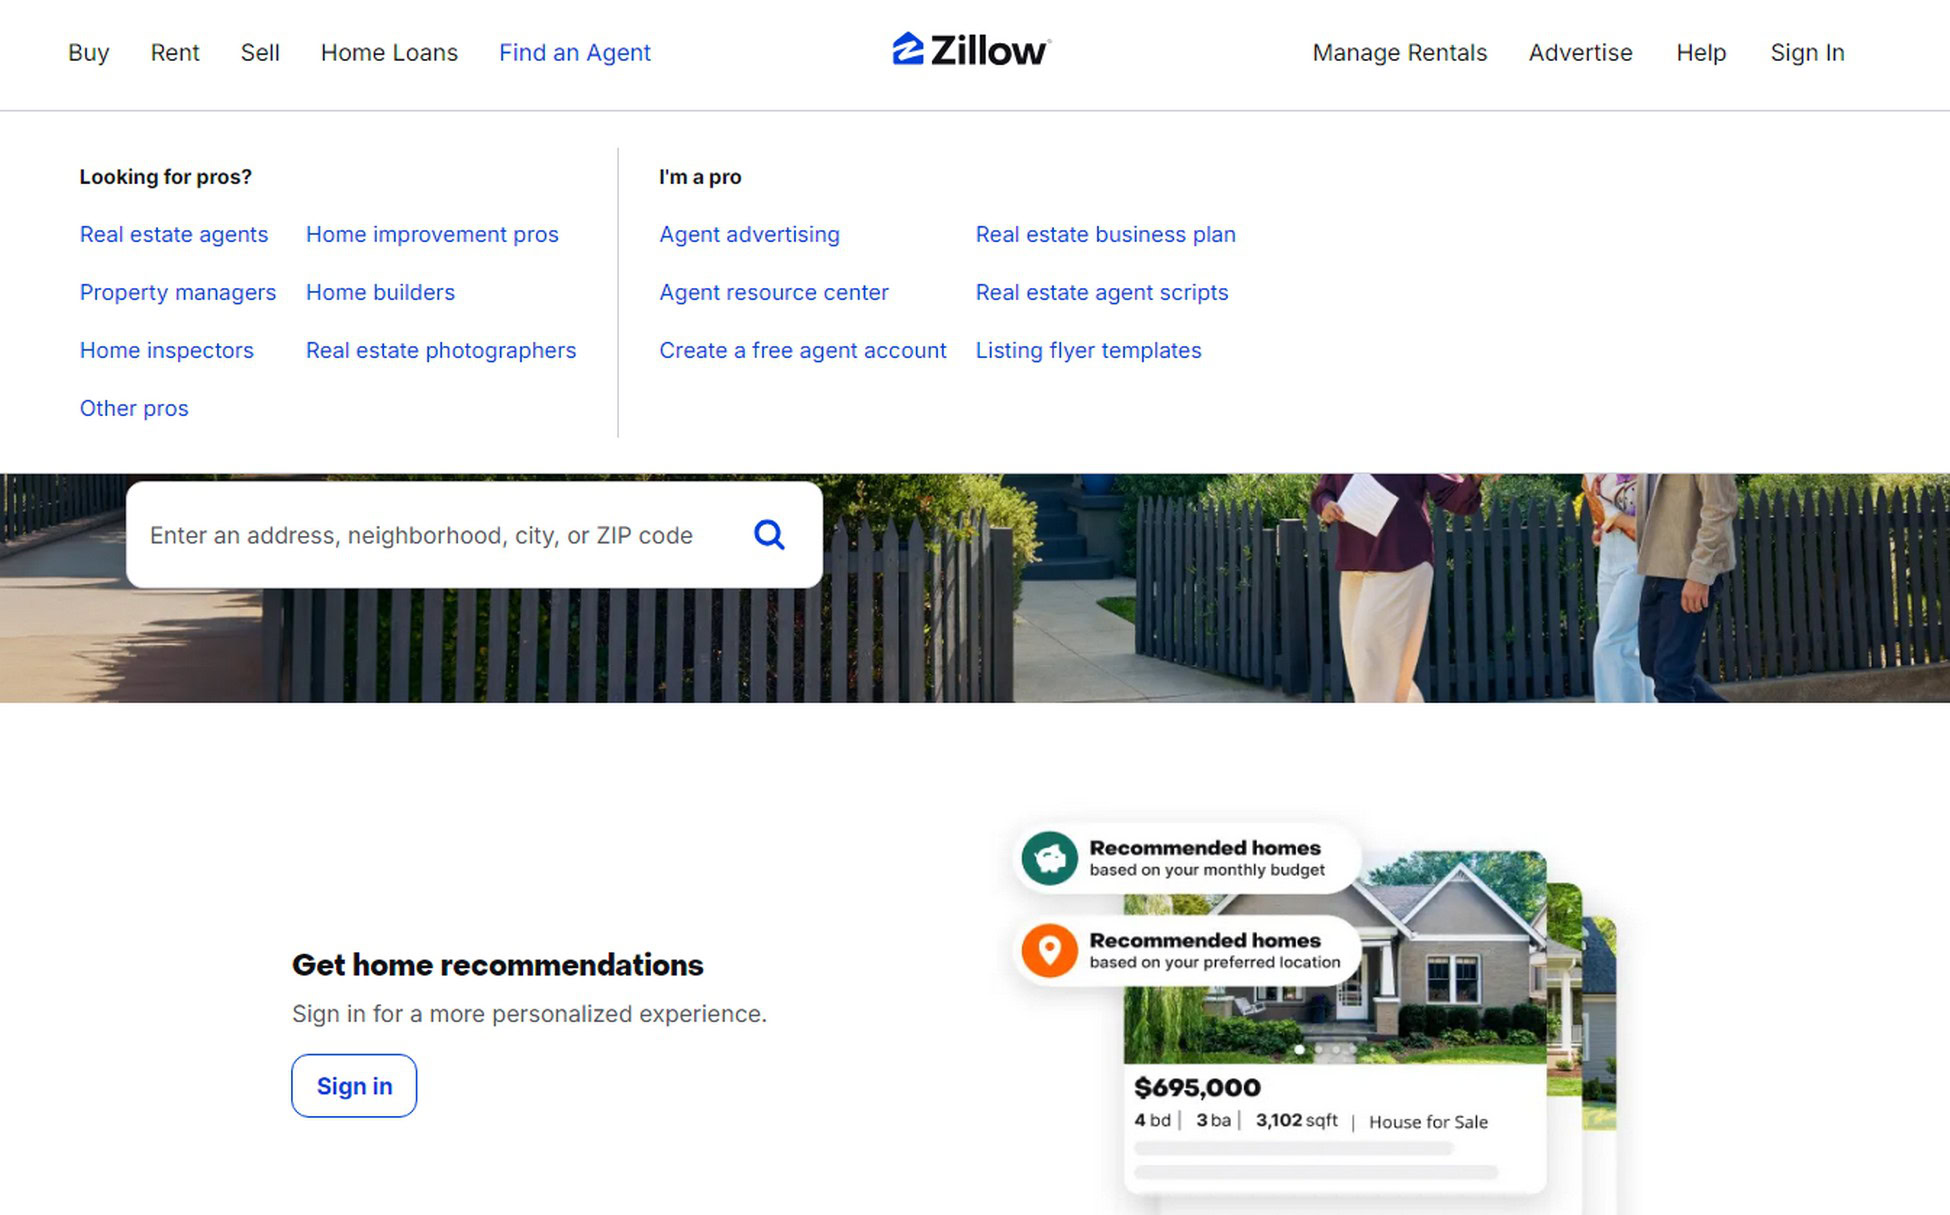
Task: Open the Buy navigation menu item
Action: point(87,52)
